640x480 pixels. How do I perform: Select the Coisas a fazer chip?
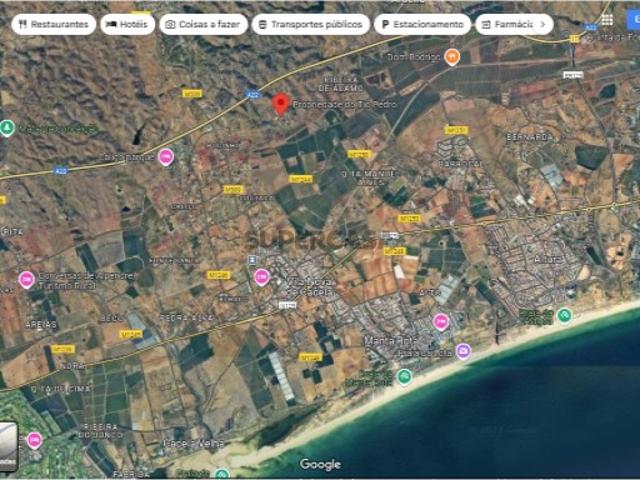pos(203,24)
